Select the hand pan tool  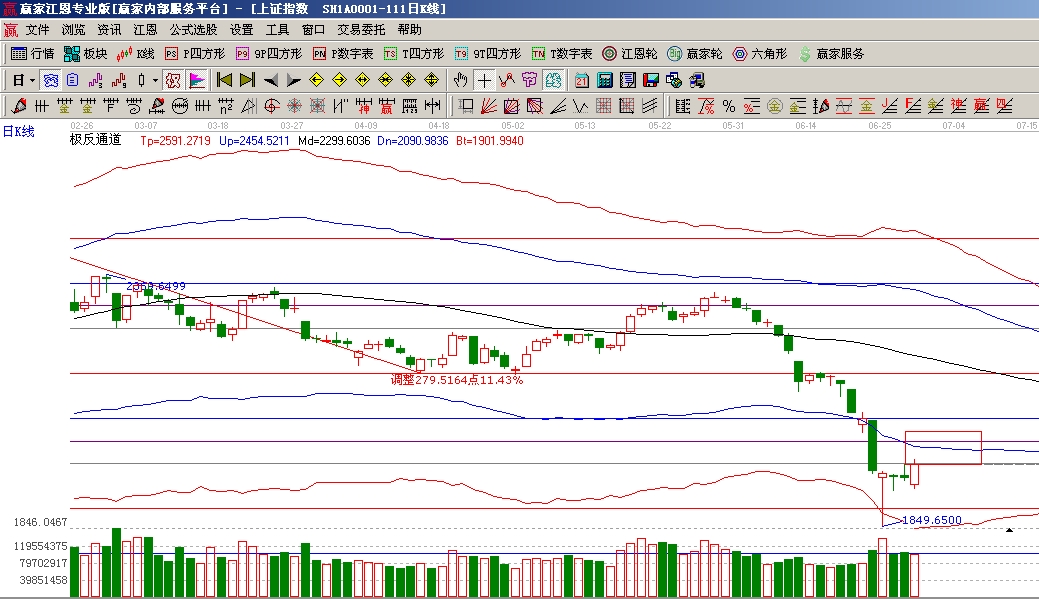point(460,80)
